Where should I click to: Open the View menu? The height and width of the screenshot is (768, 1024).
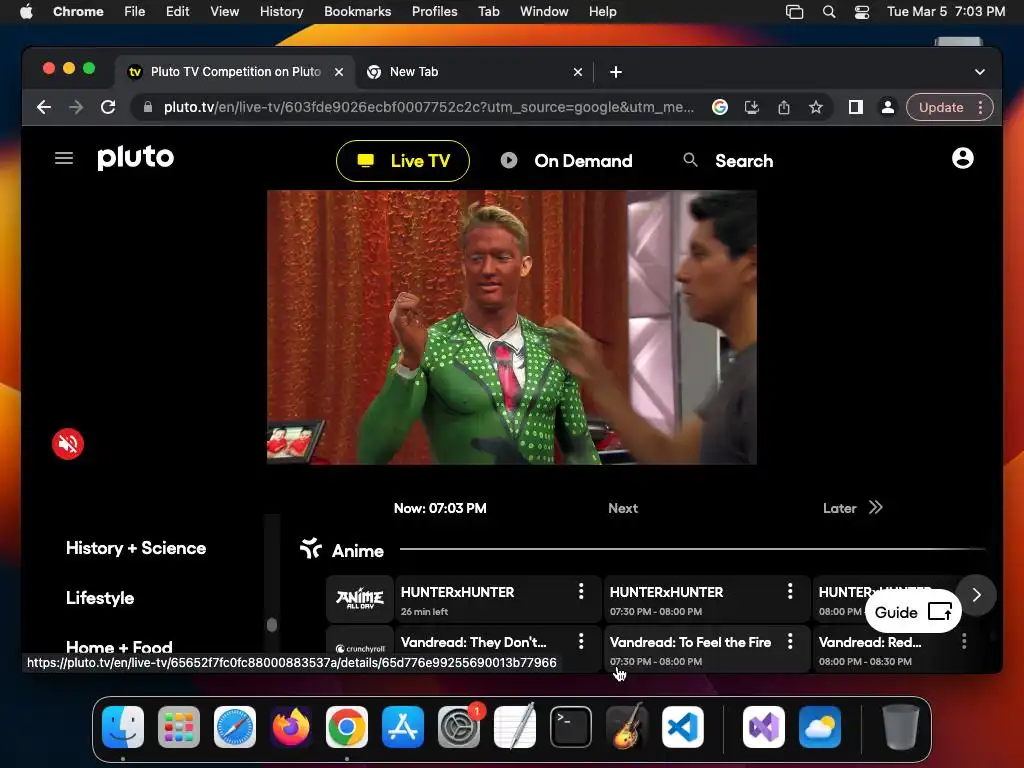click(224, 11)
